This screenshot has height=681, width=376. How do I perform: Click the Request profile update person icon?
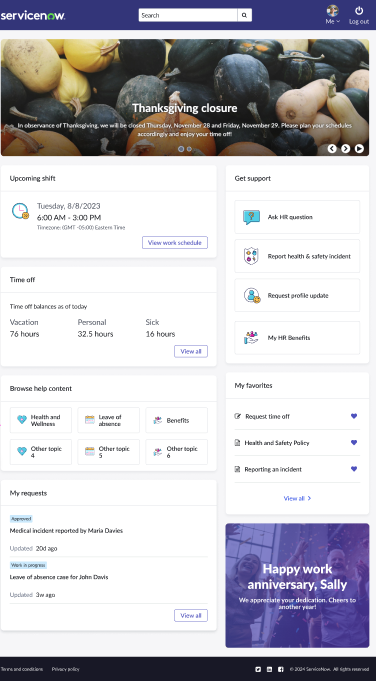click(x=252, y=295)
